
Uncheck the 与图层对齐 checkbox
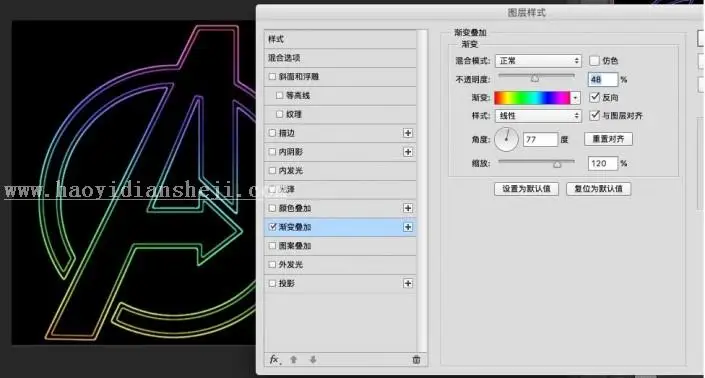click(x=594, y=116)
